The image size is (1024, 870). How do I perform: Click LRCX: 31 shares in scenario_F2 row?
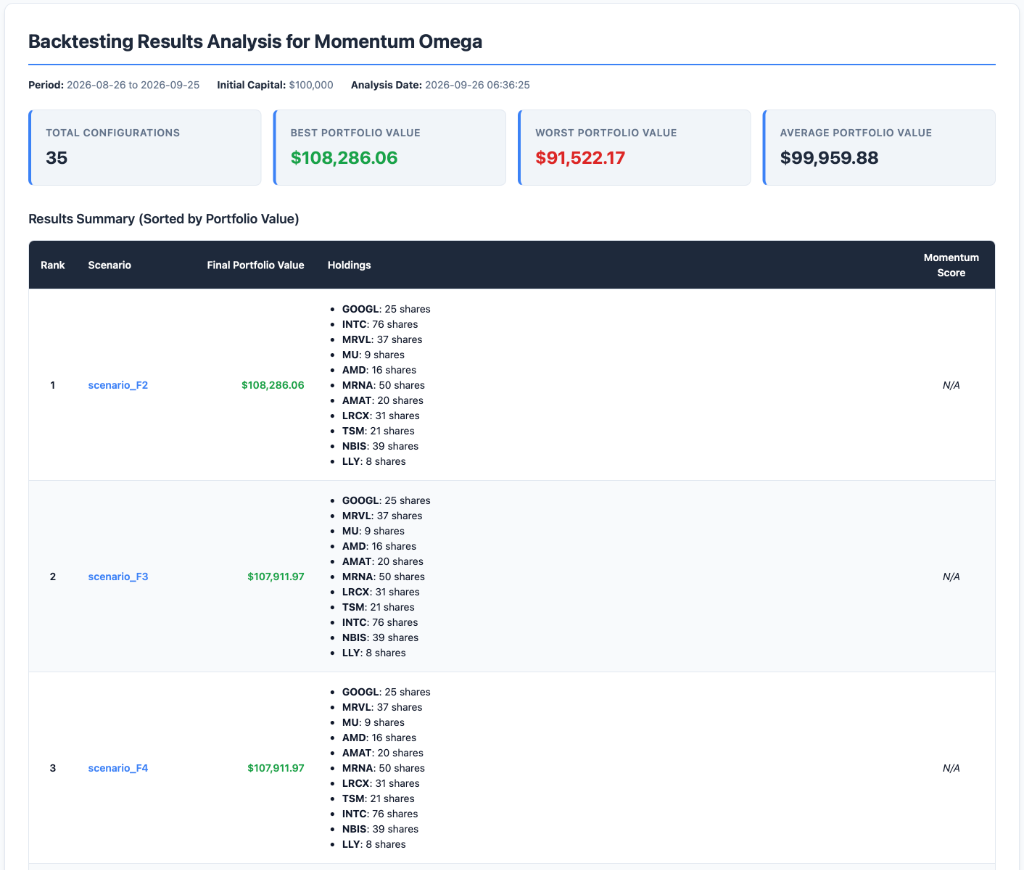(x=381, y=416)
